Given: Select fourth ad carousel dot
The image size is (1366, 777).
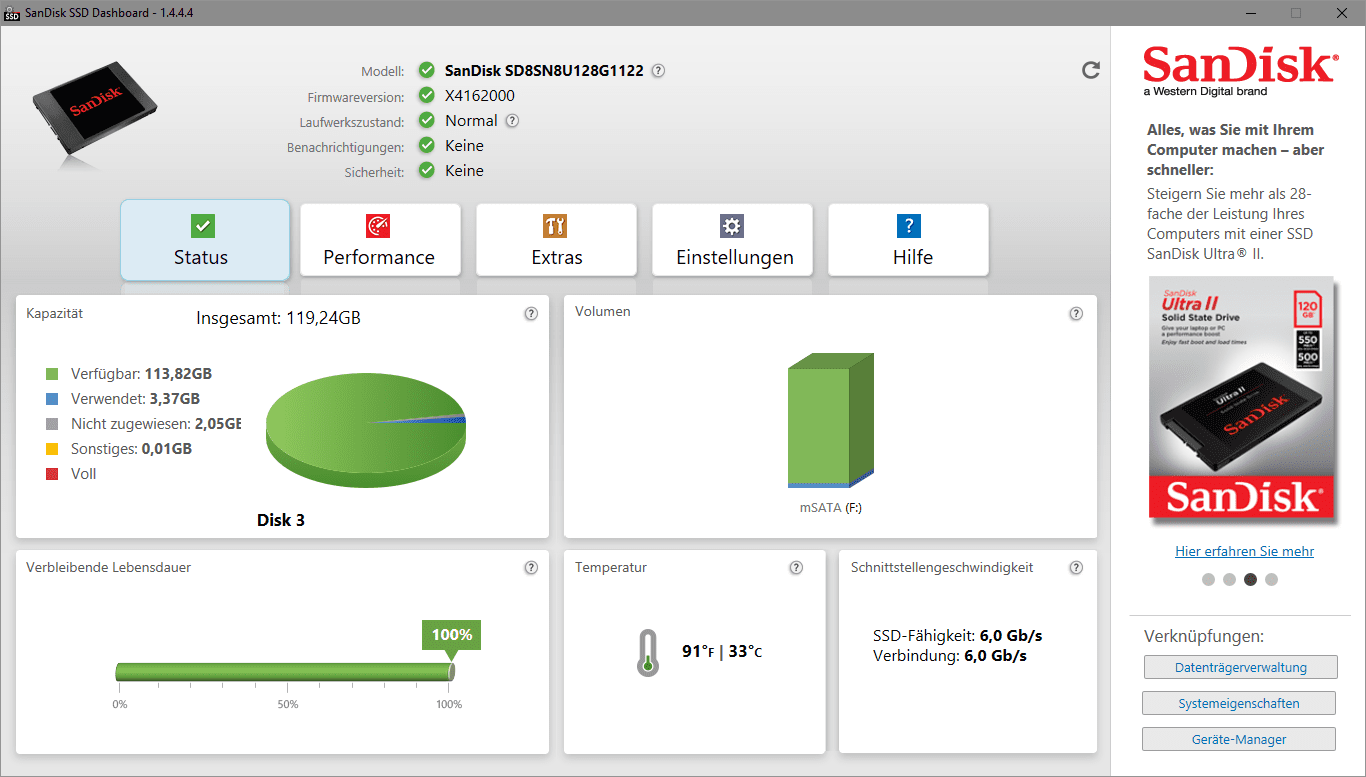Looking at the screenshot, I should [x=1271, y=579].
